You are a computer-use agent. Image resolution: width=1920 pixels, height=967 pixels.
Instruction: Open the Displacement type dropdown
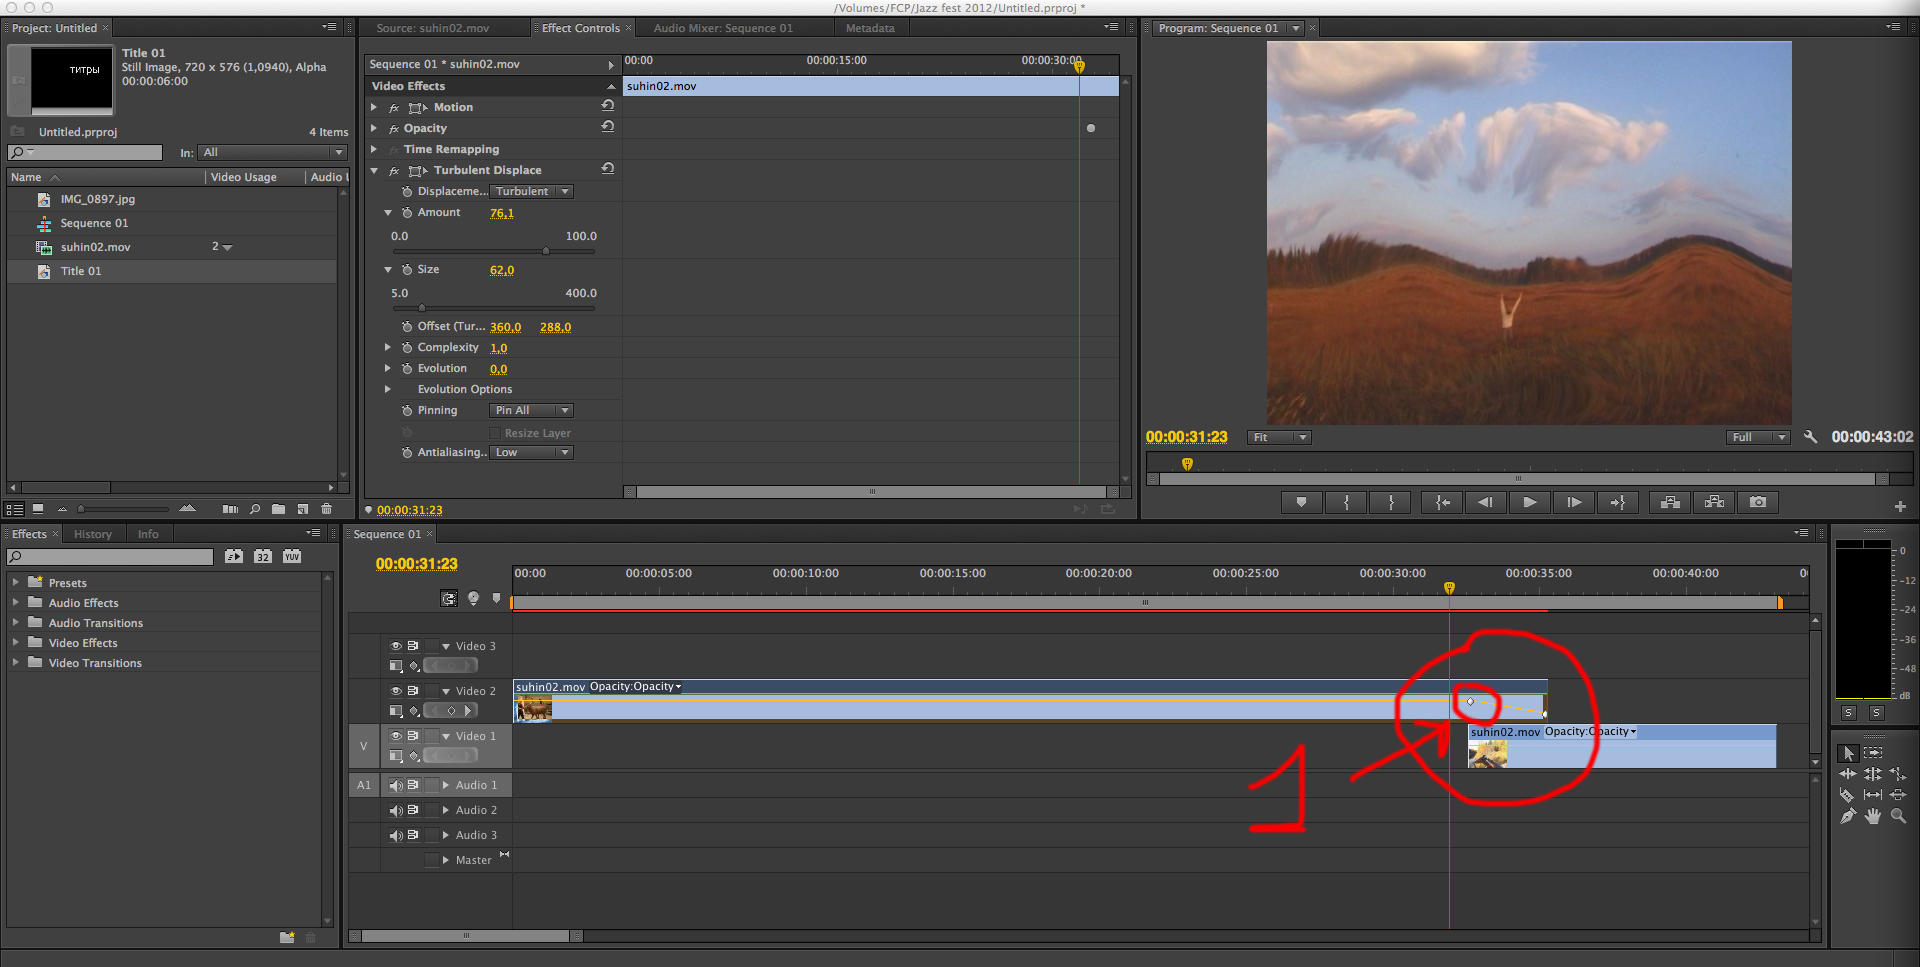tap(532, 191)
